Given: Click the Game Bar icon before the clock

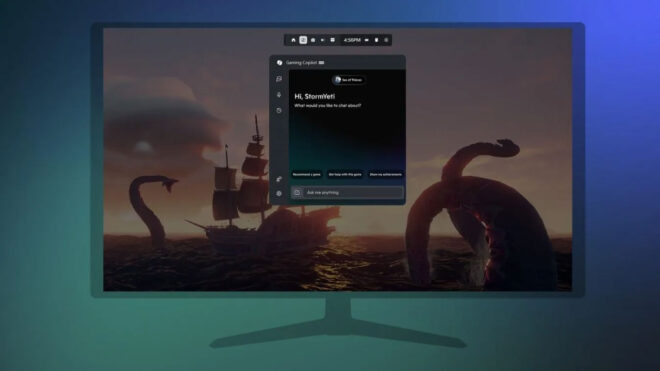Looking at the screenshot, I should point(333,40).
